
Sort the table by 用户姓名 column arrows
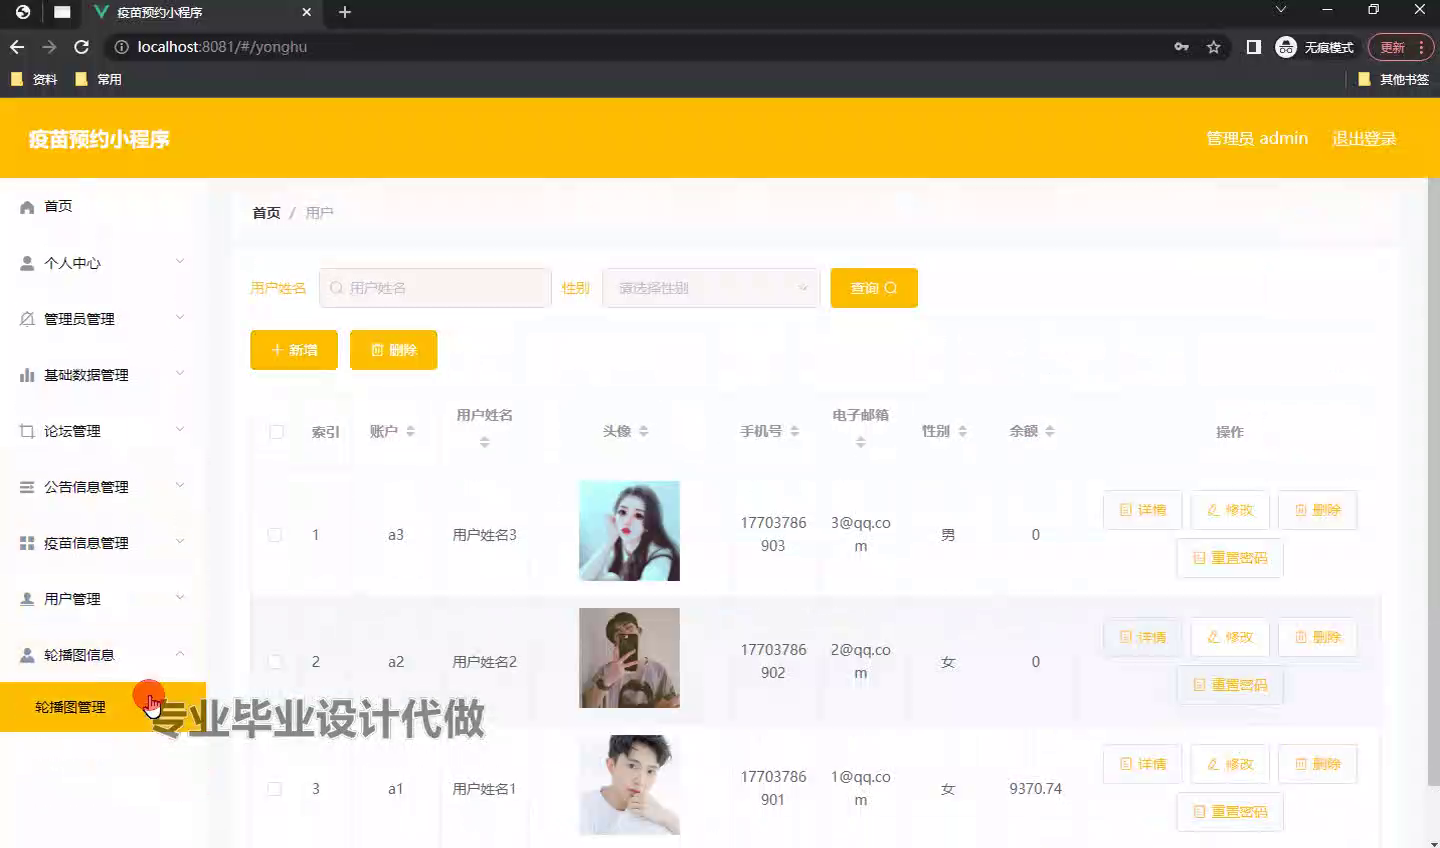tap(484, 442)
